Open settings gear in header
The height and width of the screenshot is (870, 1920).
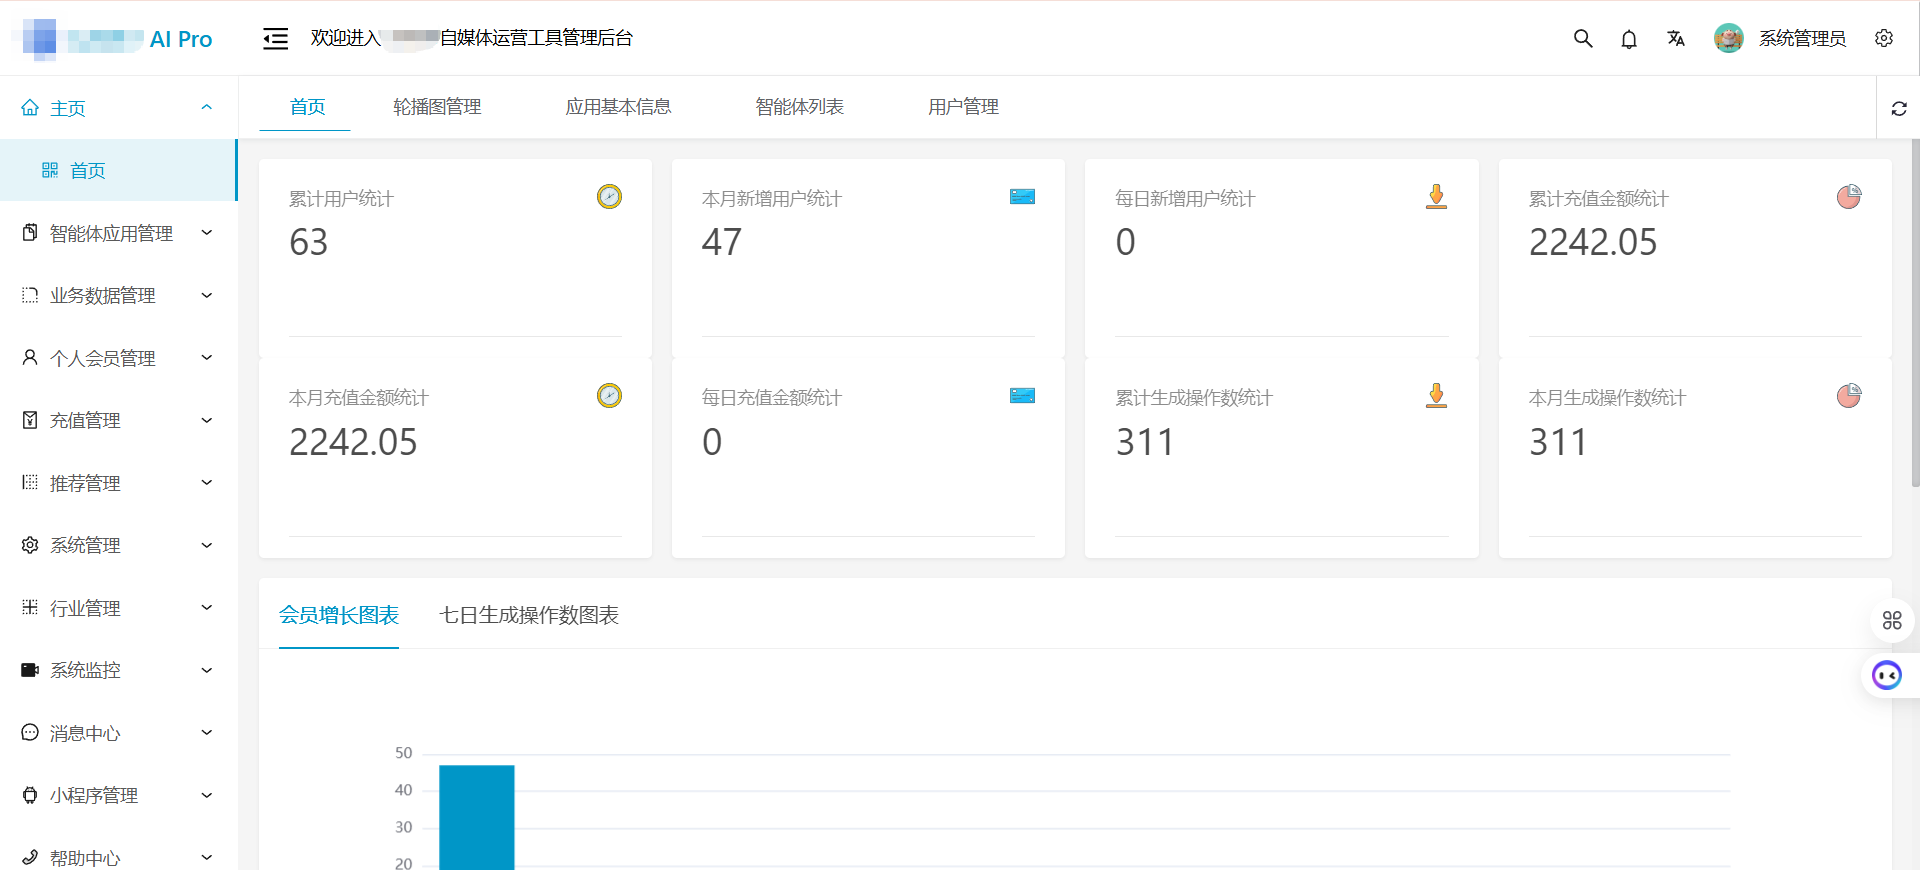[x=1884, y=38]
